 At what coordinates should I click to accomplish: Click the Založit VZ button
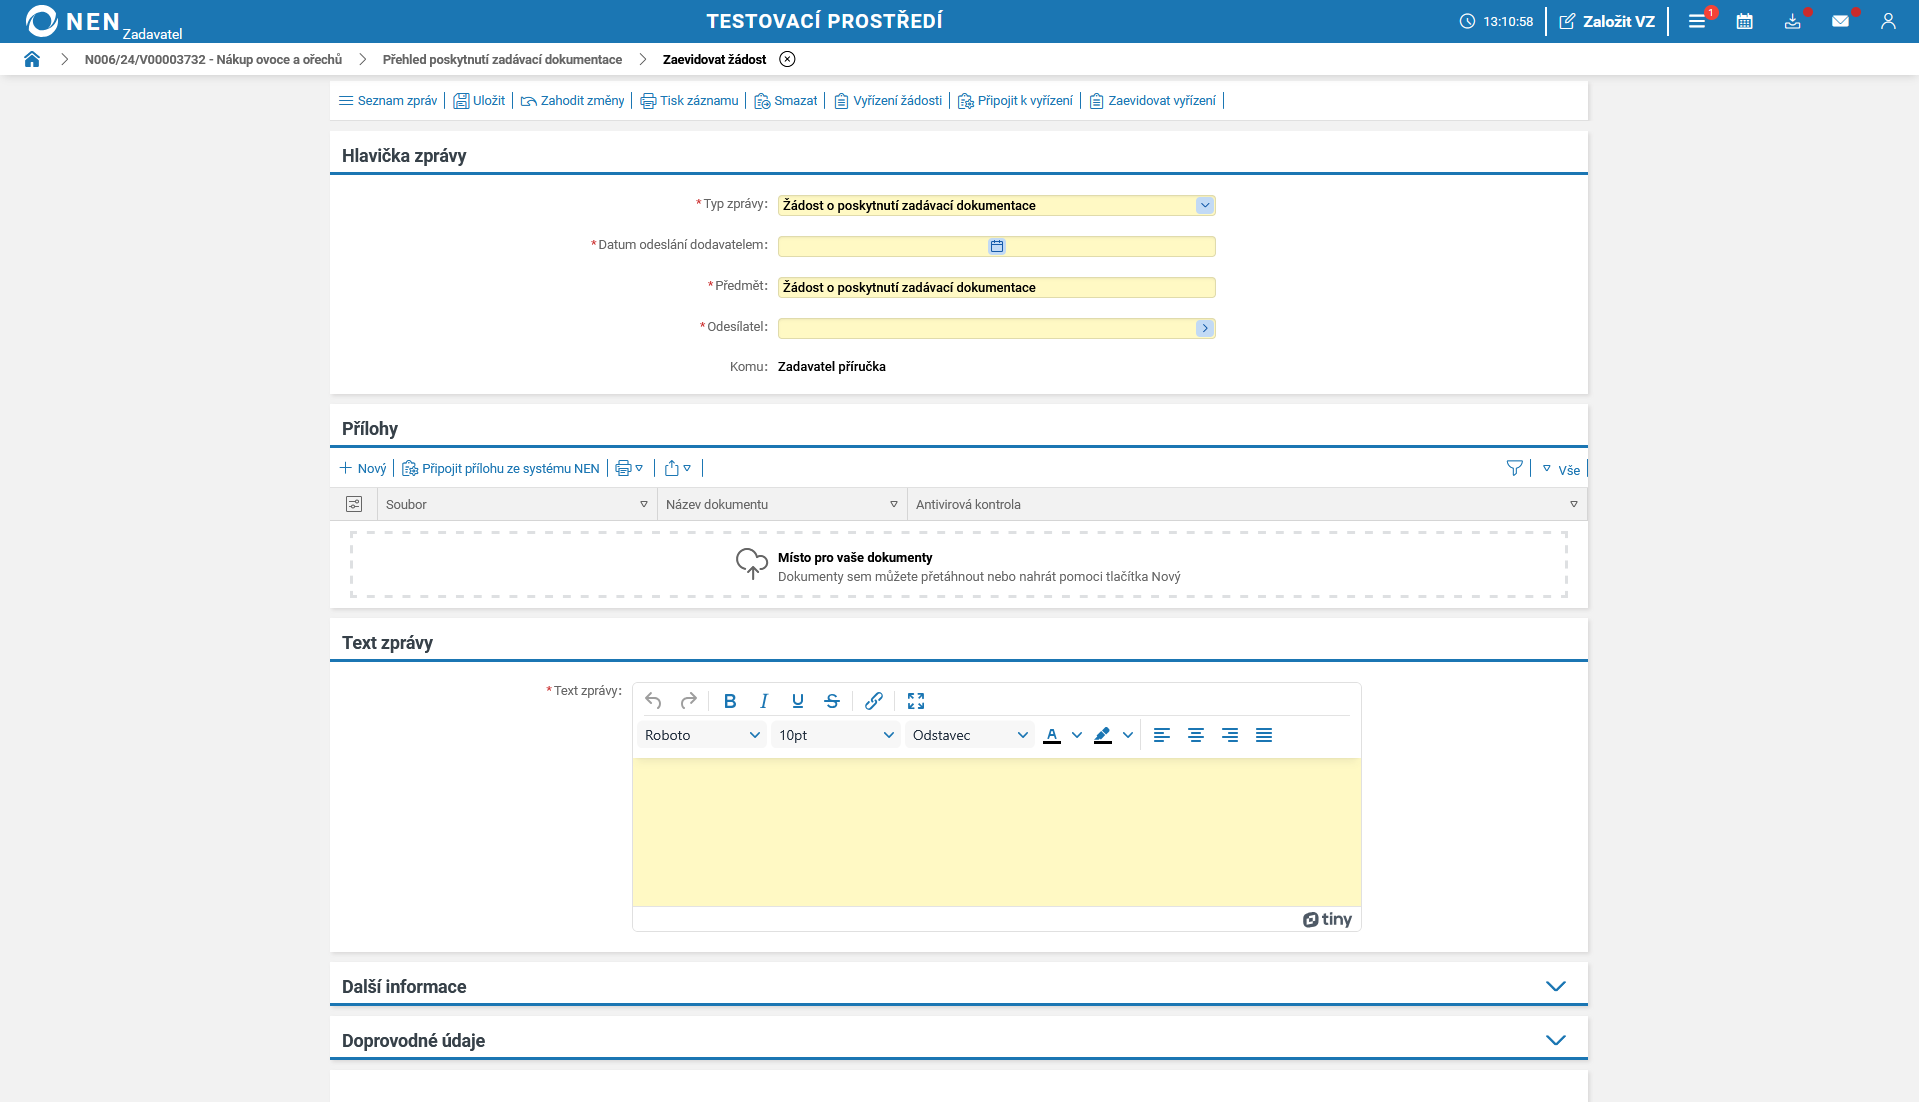pyautogui.click(x=1607, y=21)
